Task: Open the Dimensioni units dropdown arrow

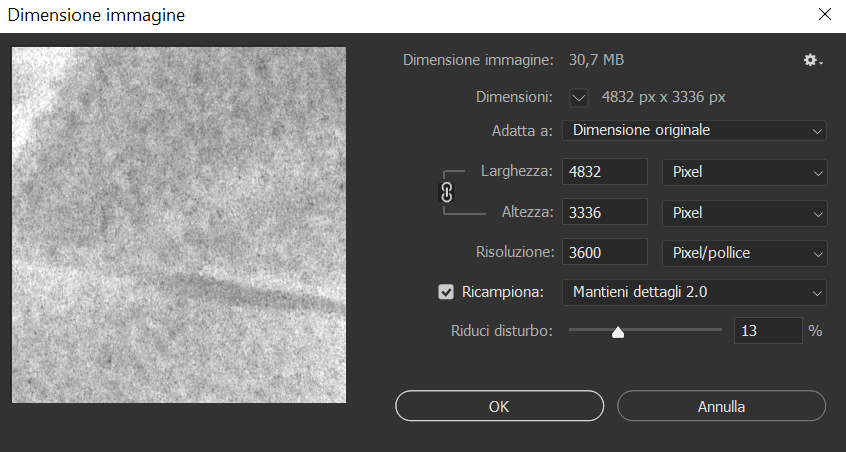Action: click(579, 98)
